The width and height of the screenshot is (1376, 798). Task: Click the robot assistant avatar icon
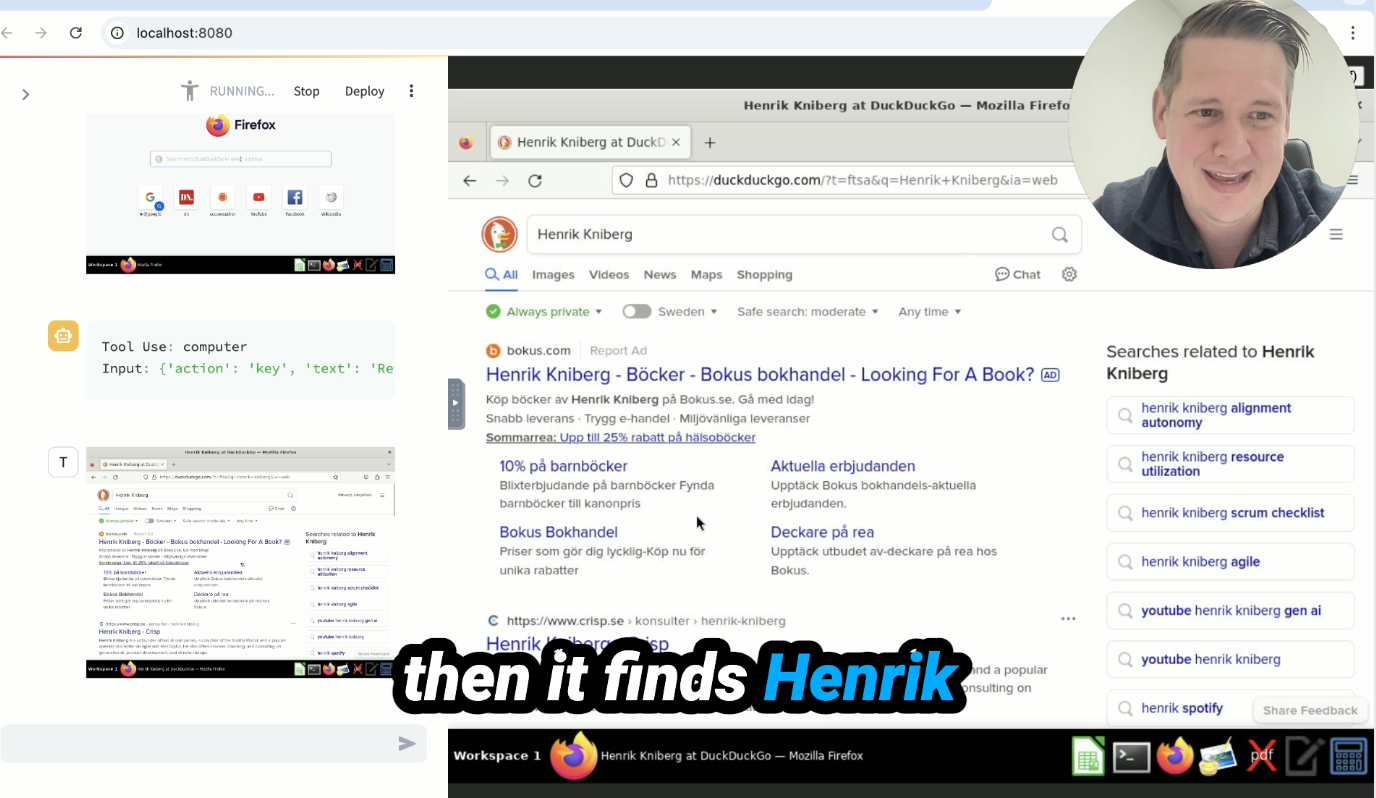point(63,336)
